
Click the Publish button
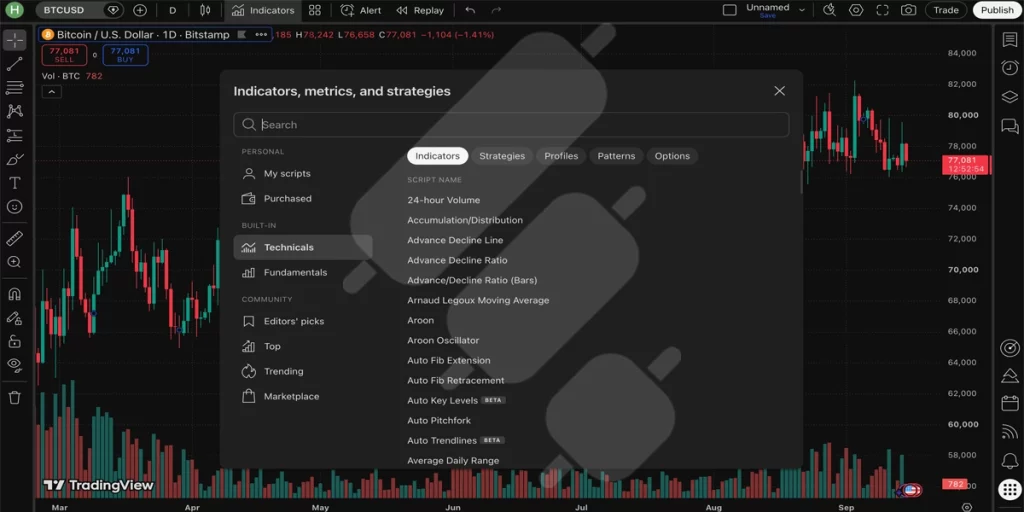pyautogui.click(x=997, y=10)
